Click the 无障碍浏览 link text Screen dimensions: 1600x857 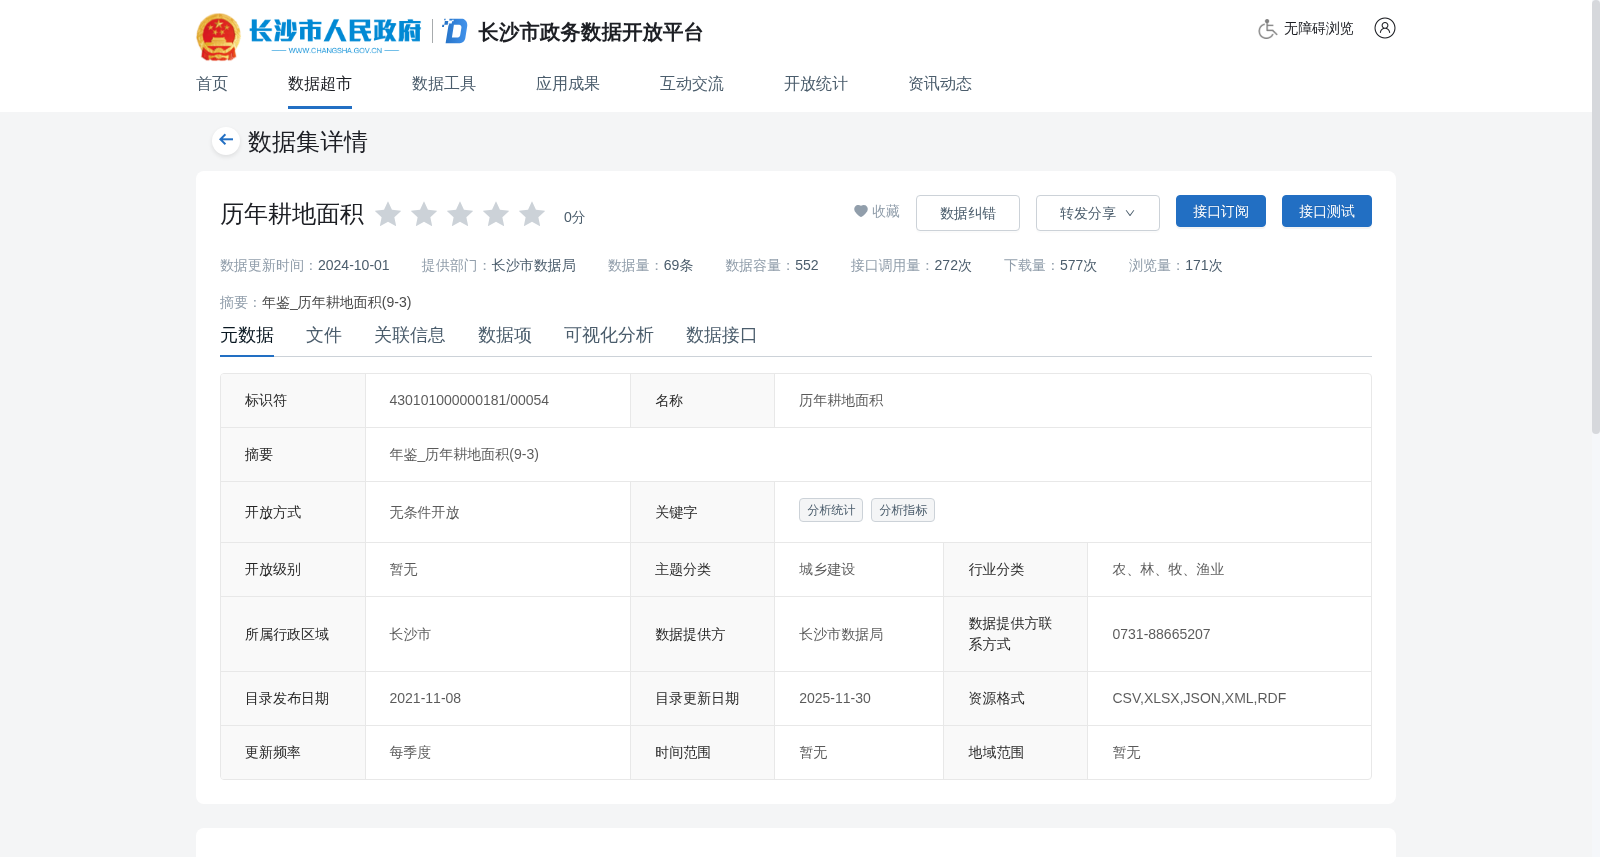[x=1319, y=29]
